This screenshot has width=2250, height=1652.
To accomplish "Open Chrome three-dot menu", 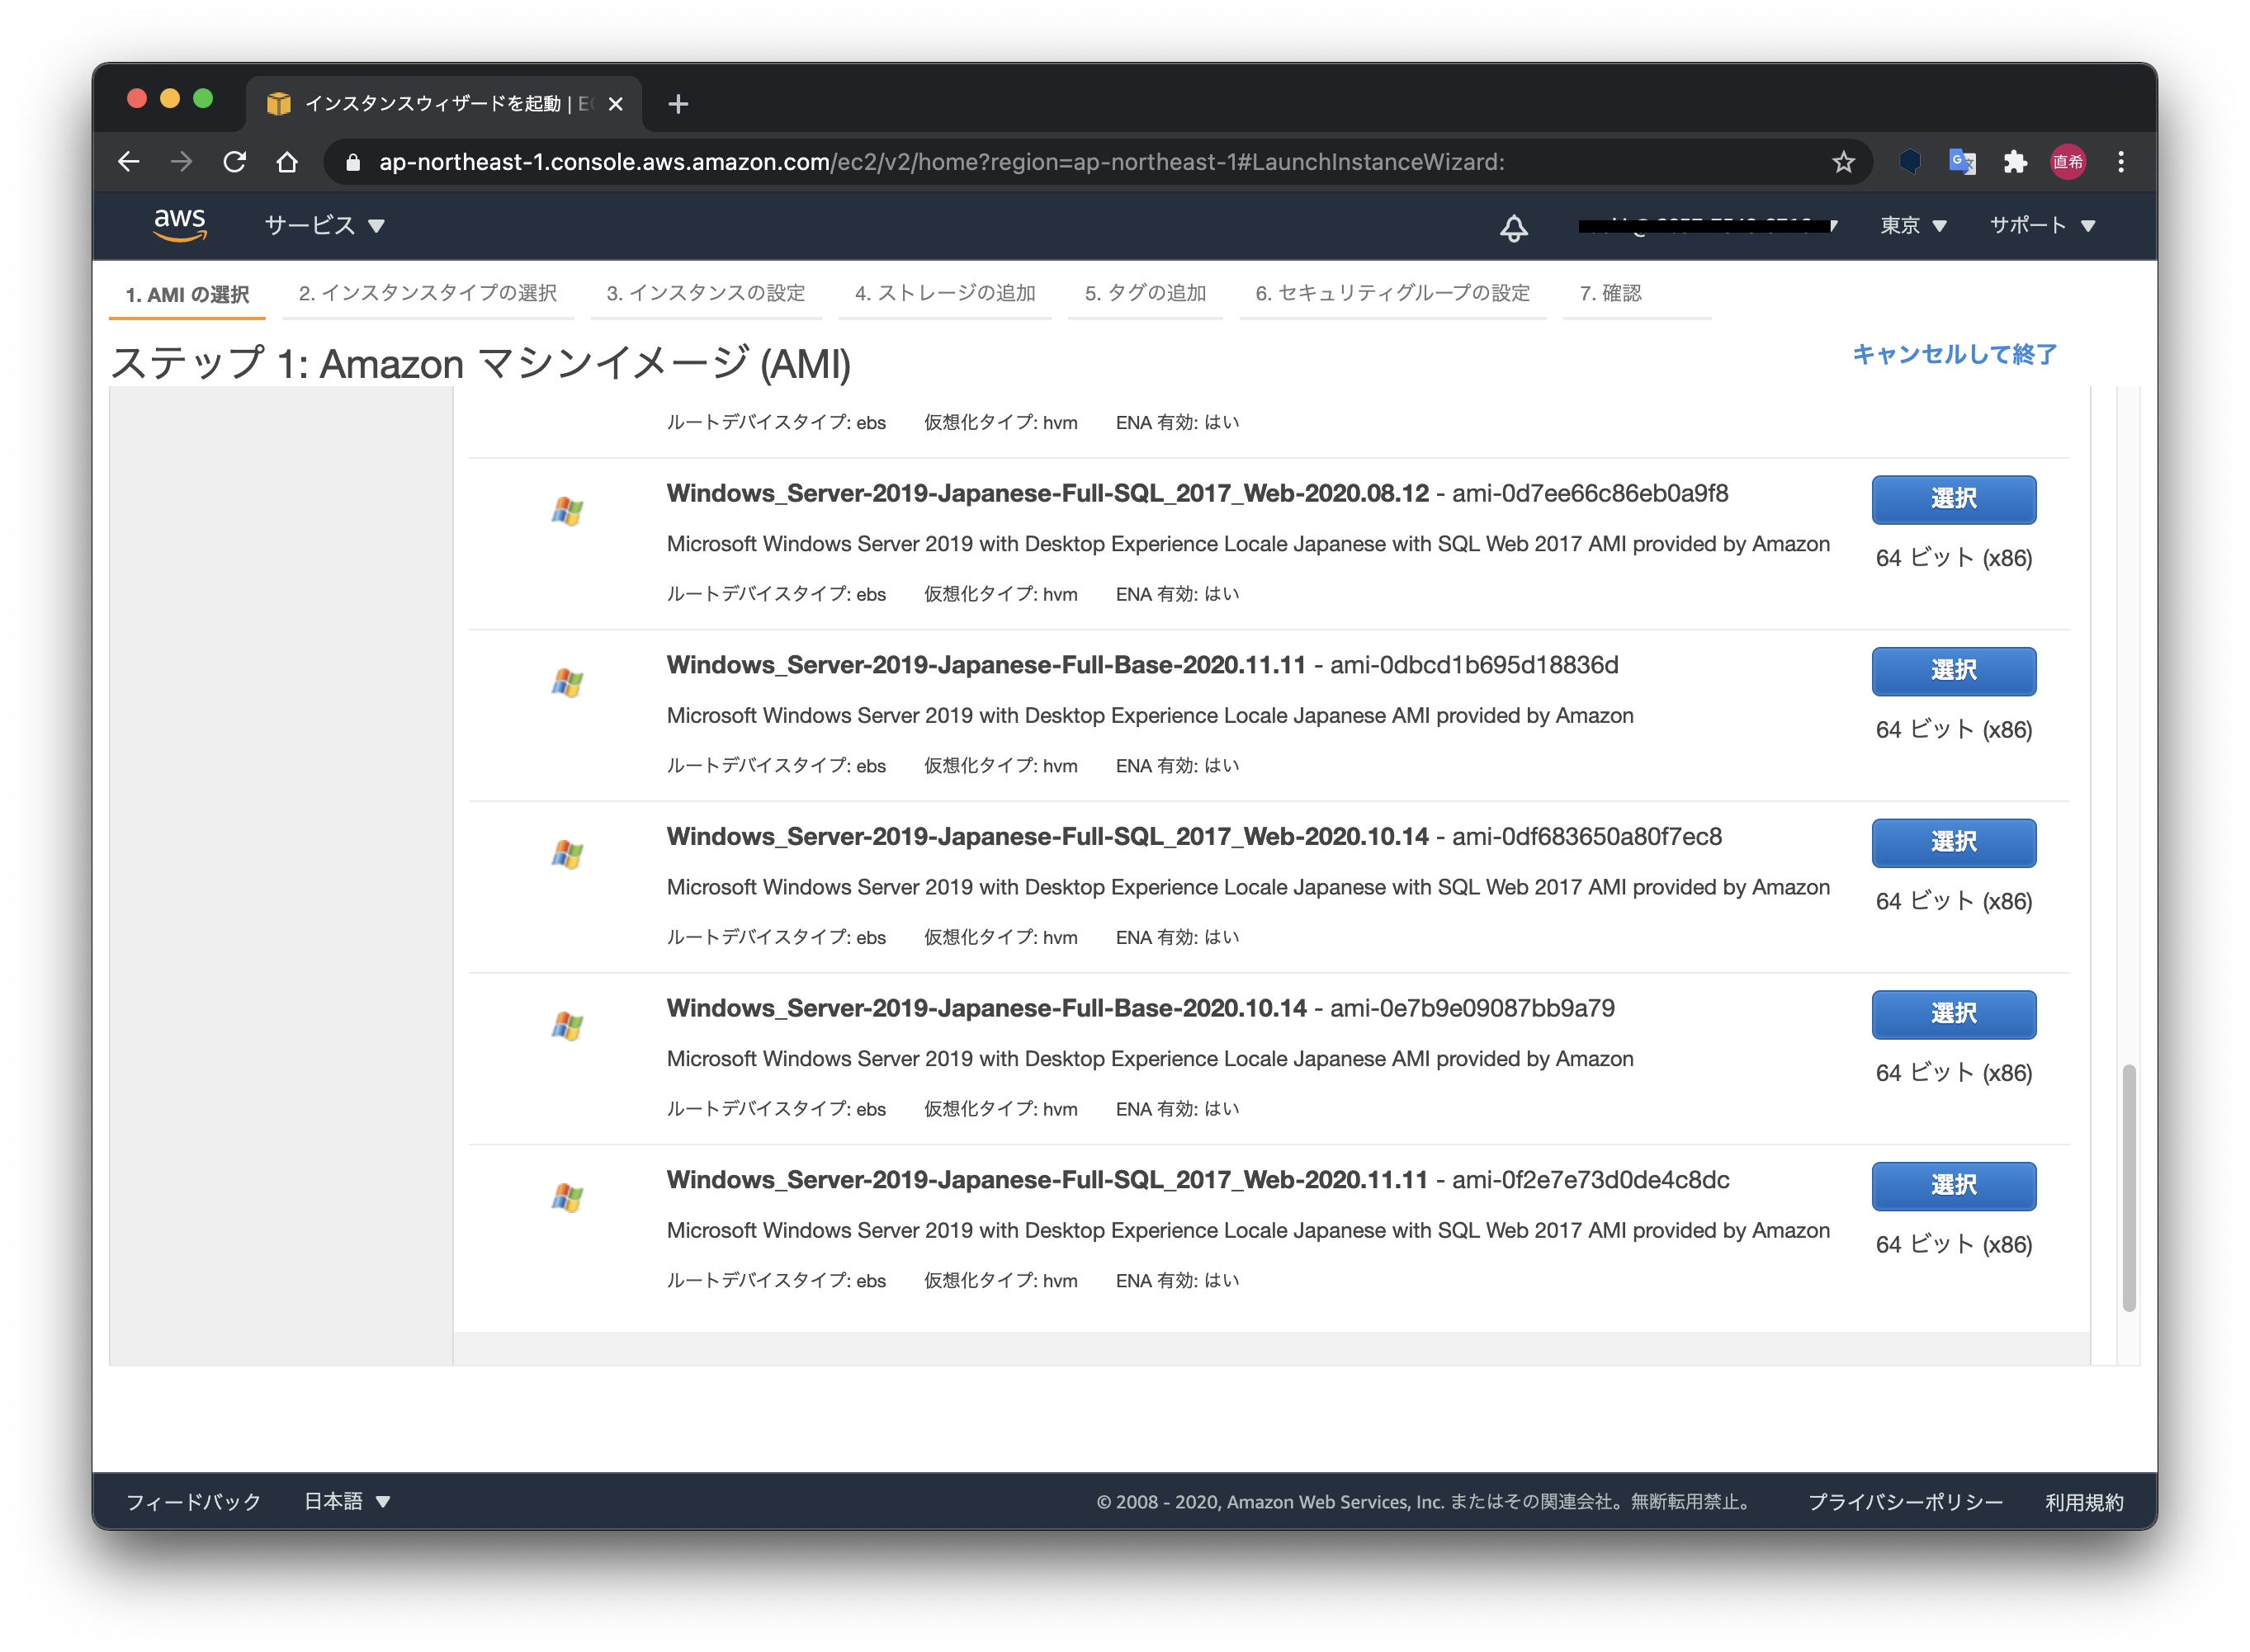I will [x=2121, y=162].
